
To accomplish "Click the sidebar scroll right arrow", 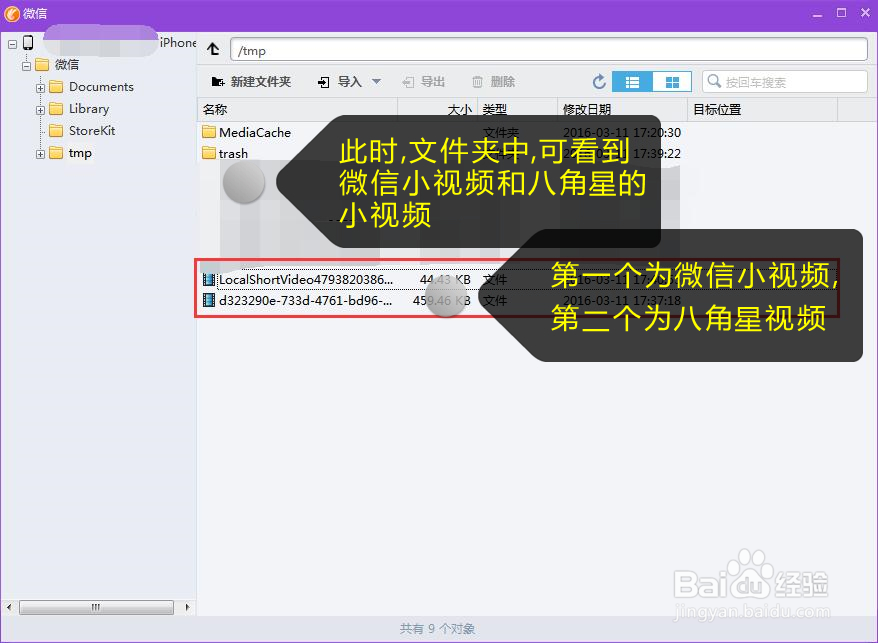I will (187, 607).
